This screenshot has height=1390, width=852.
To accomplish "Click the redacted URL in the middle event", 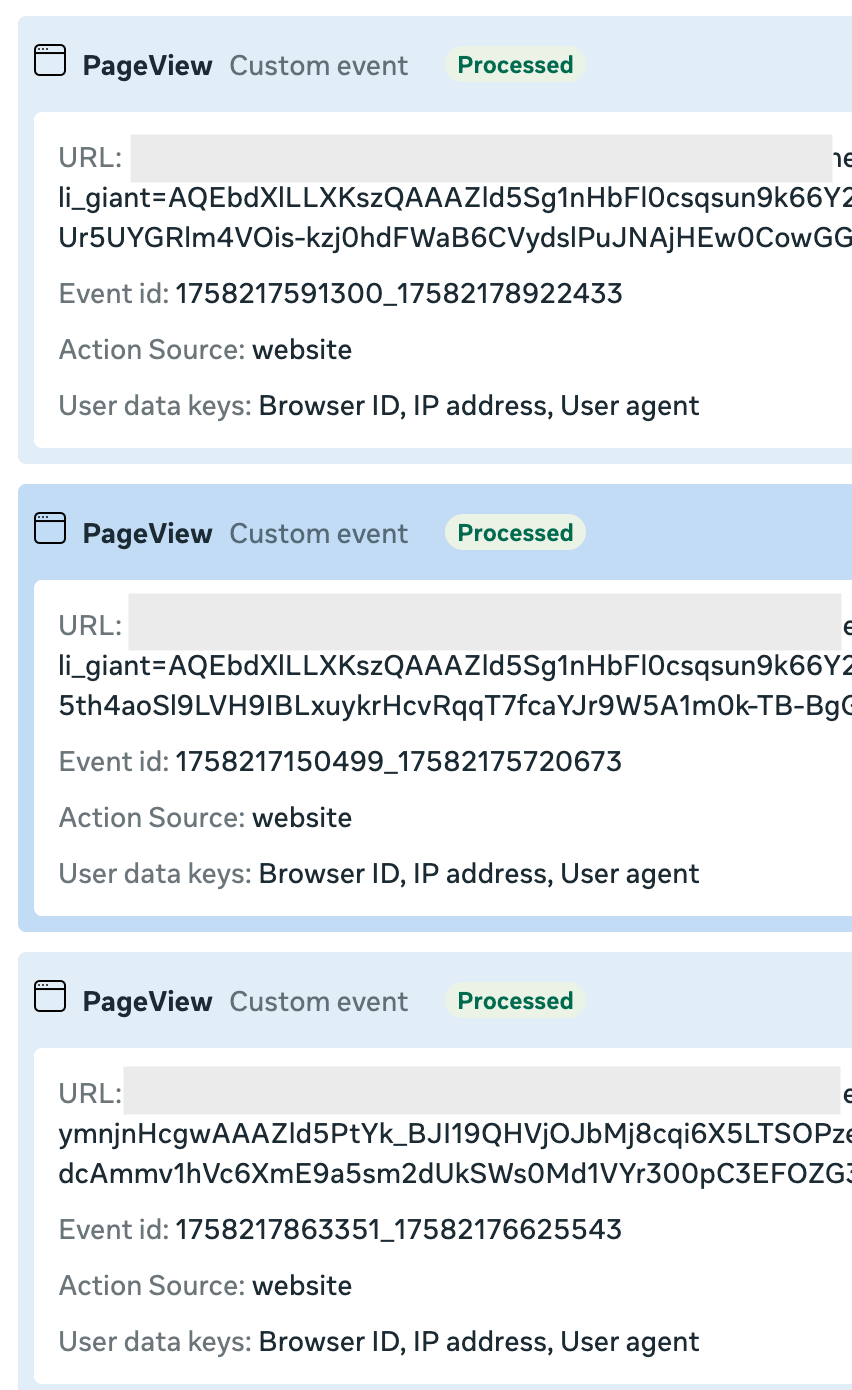I will 485,626.
